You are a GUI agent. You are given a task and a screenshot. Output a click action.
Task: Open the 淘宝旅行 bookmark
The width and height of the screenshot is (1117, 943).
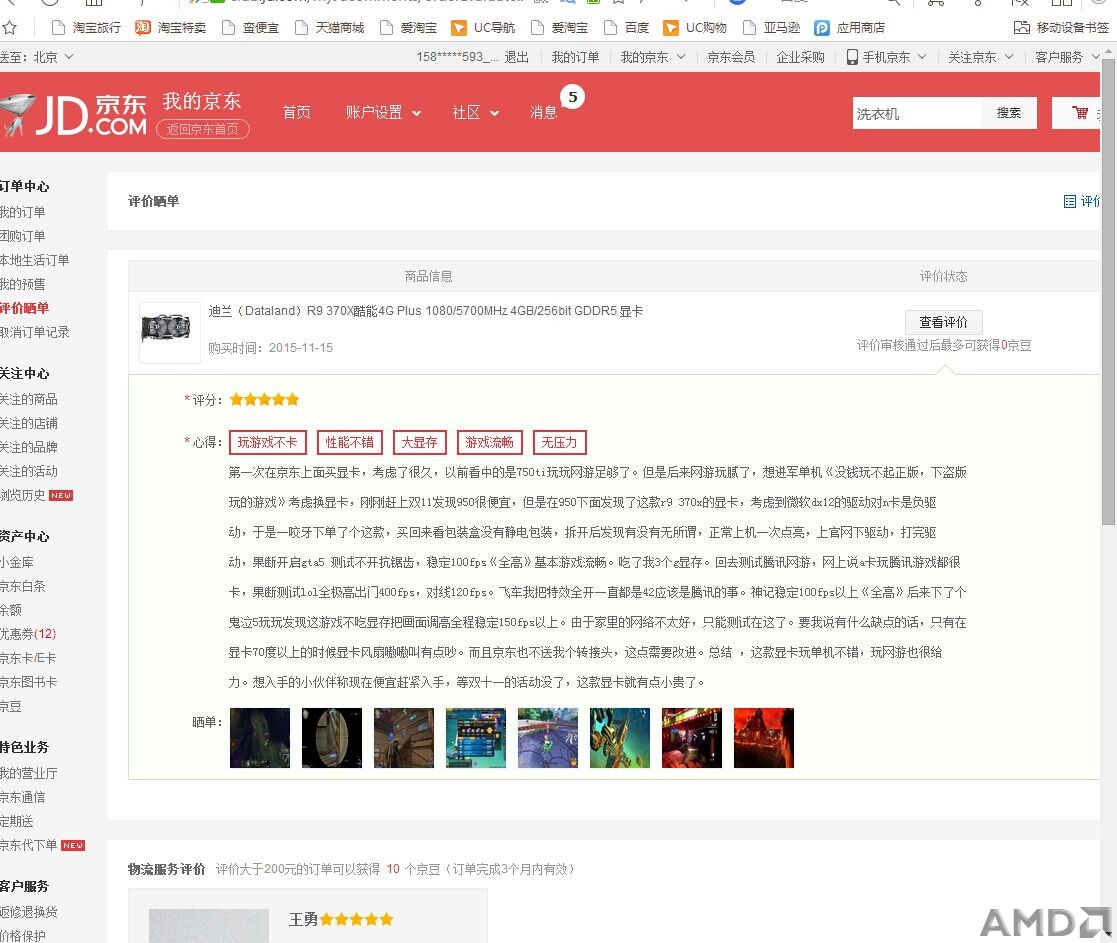tap(86, 28)
